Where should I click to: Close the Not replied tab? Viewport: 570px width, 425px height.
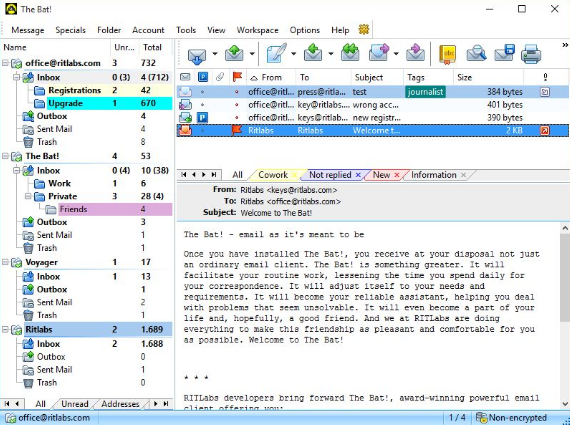(358, 175)
